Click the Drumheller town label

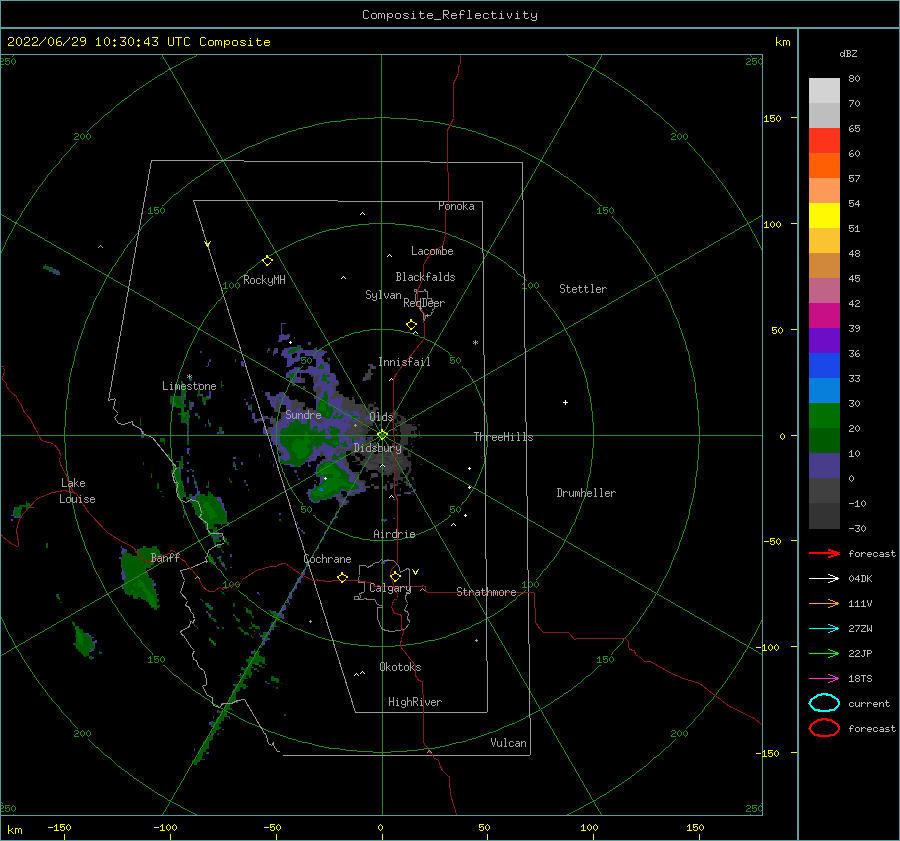[586, 493]
